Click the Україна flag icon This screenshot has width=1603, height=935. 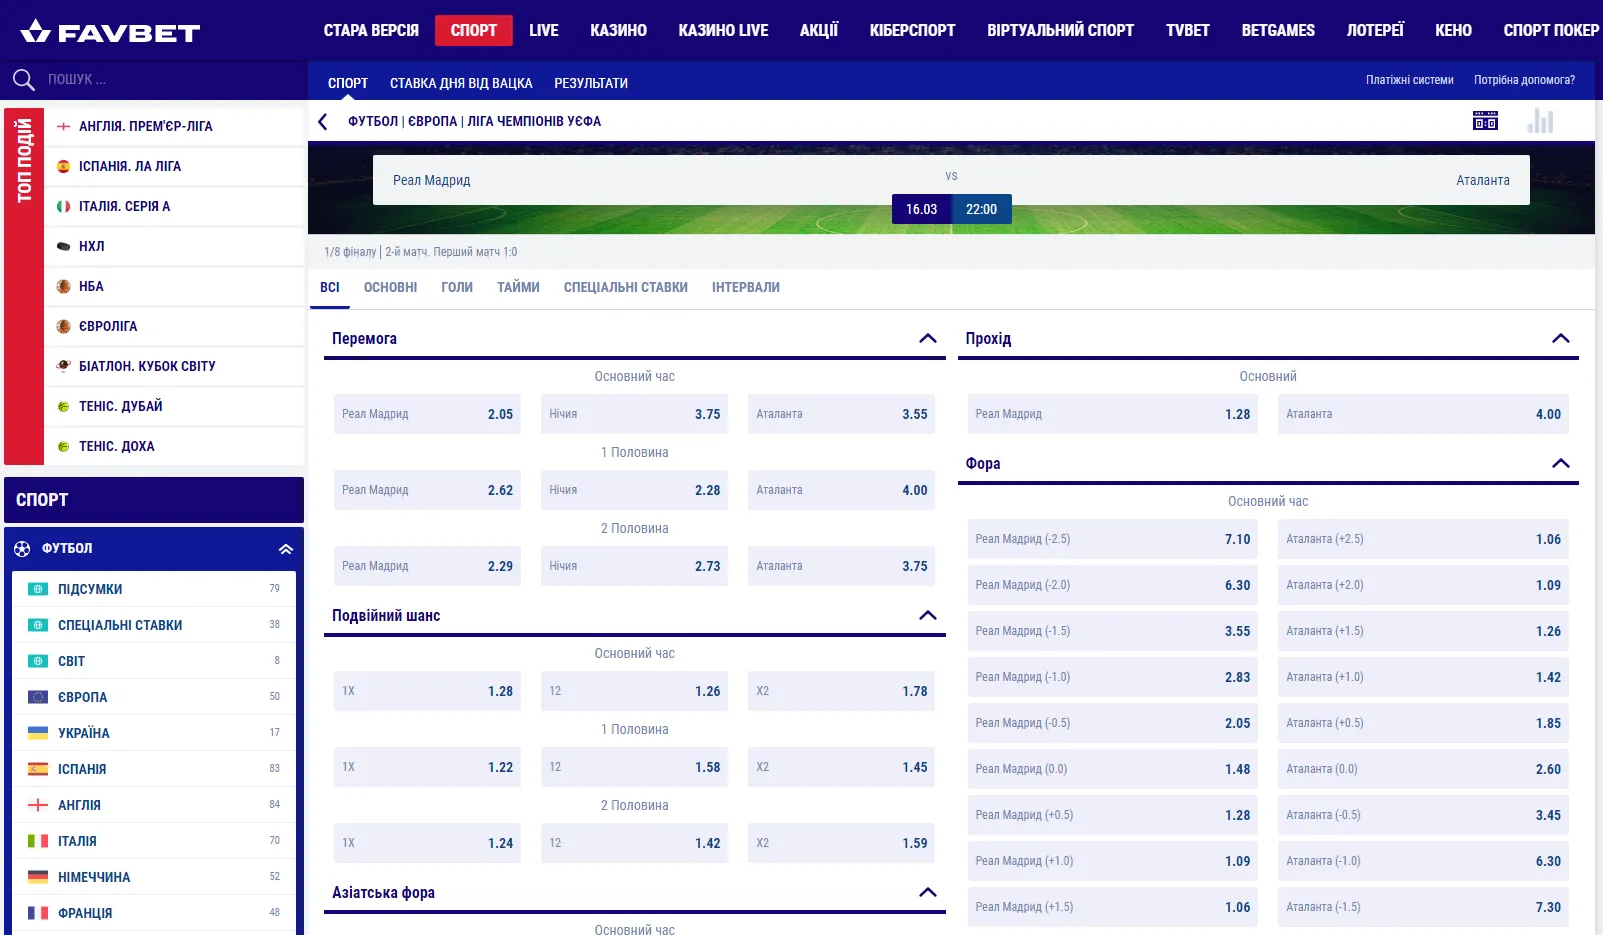pyautogui.click(x=38, y=733)
